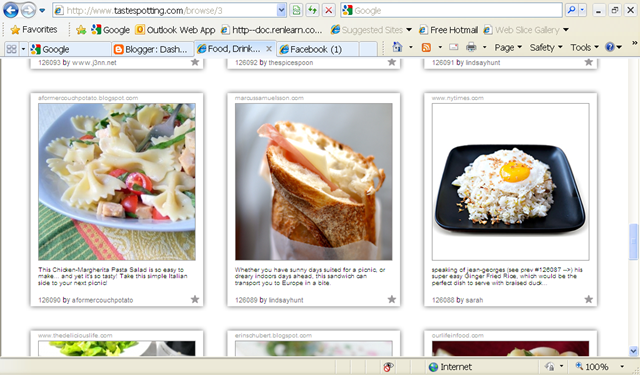Click the Compatibility View icon
The image size is (640, 375).
point(296,11)
